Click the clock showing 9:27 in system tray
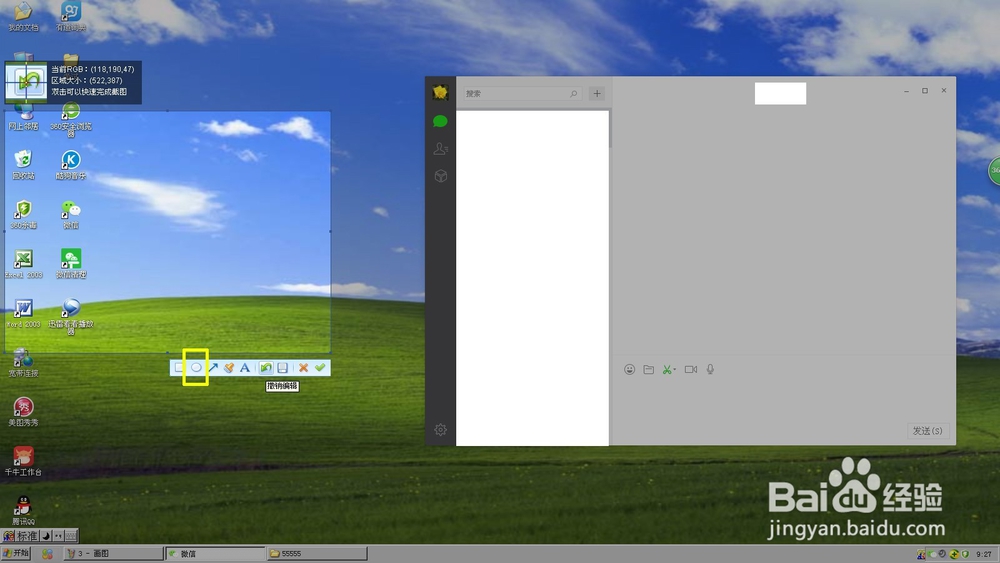Viewport: 1000px width, 563px height. pyautogui.click(x=984, y=554)
